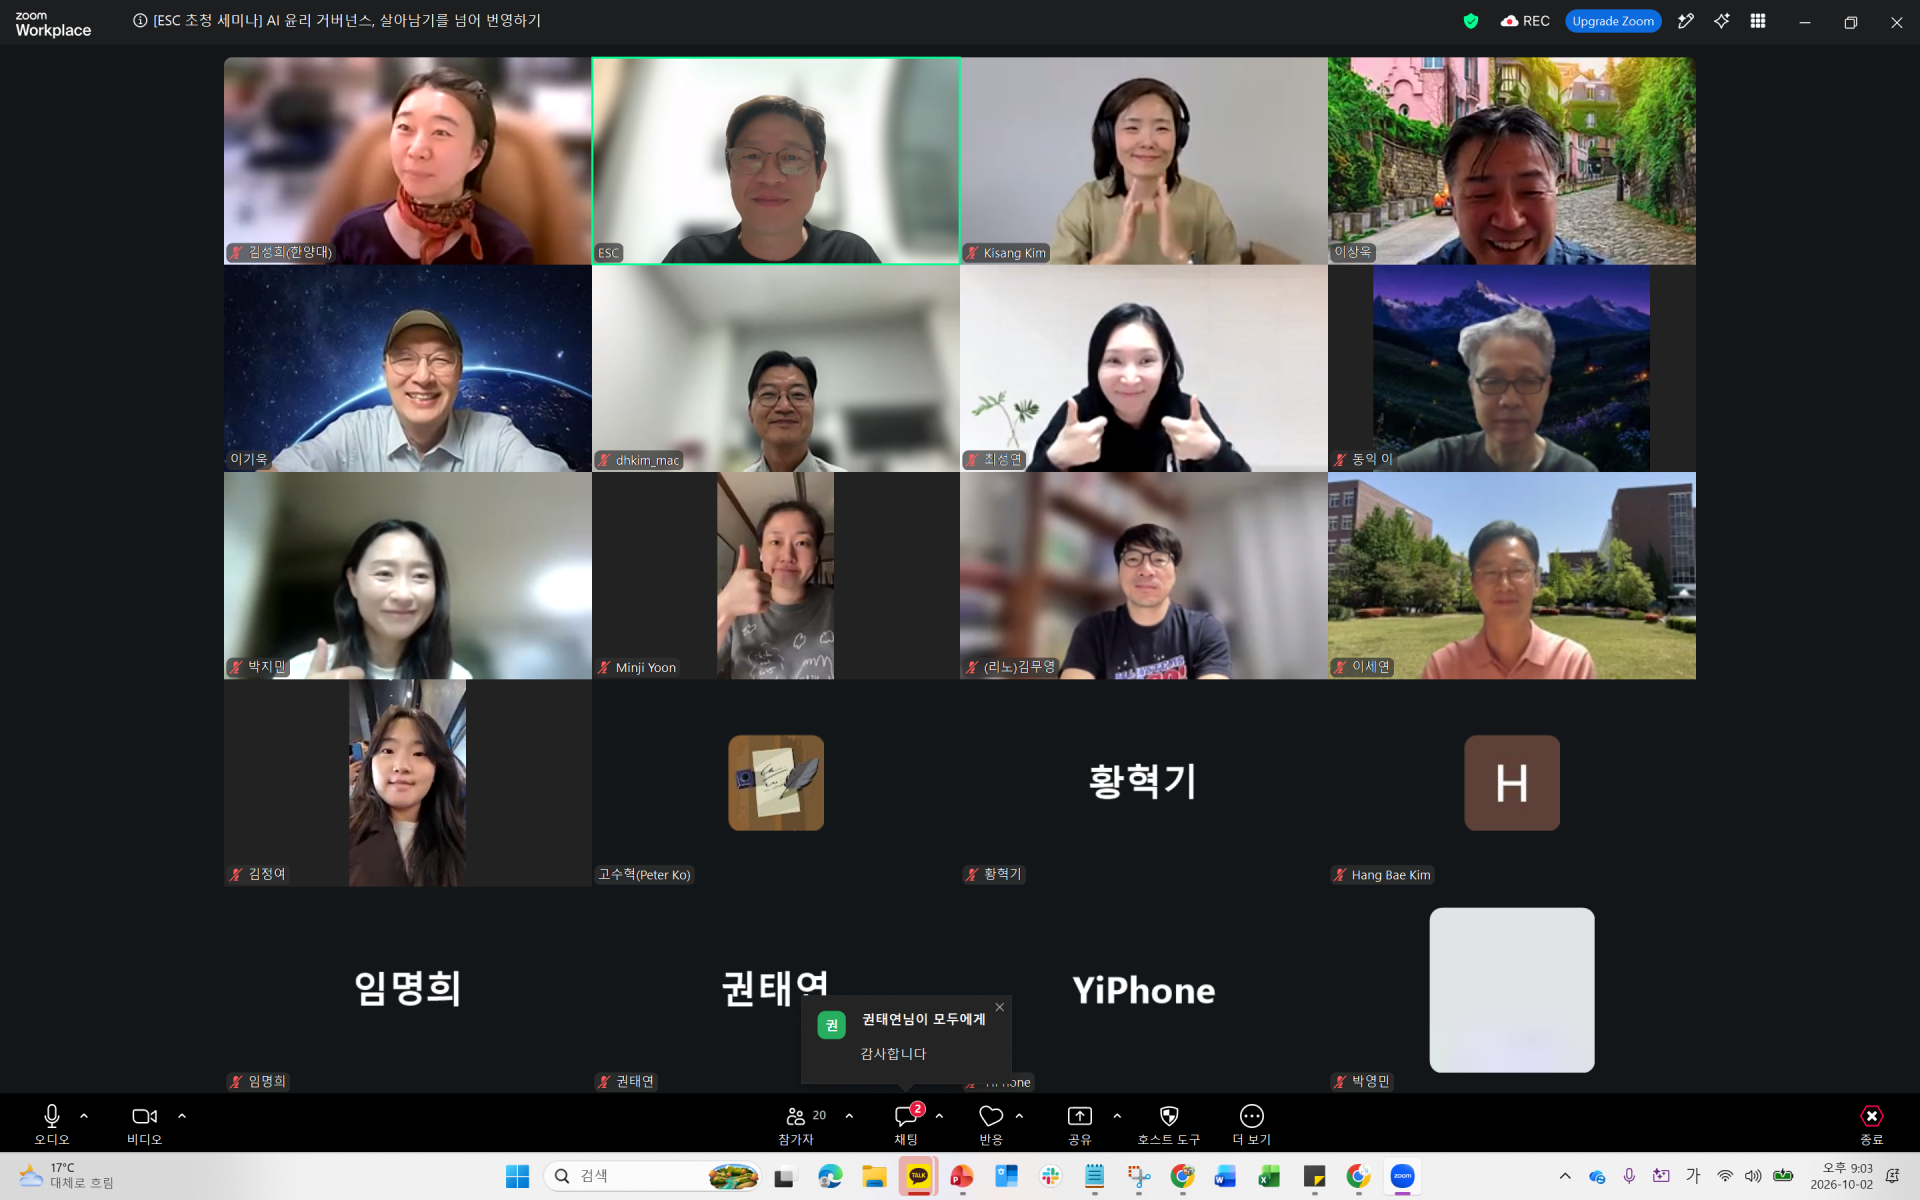The width and height of the screenshot is (1920, 1200).
Task: Close the chat notification popup
Action: coord(1000,1007)
